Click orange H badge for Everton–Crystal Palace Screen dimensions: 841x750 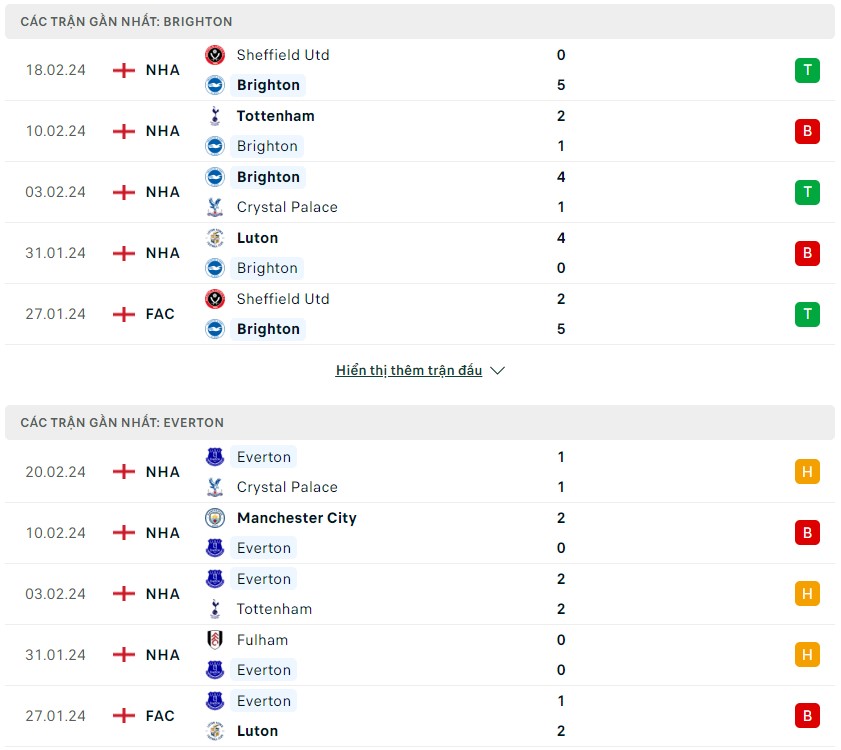[807, 472]
